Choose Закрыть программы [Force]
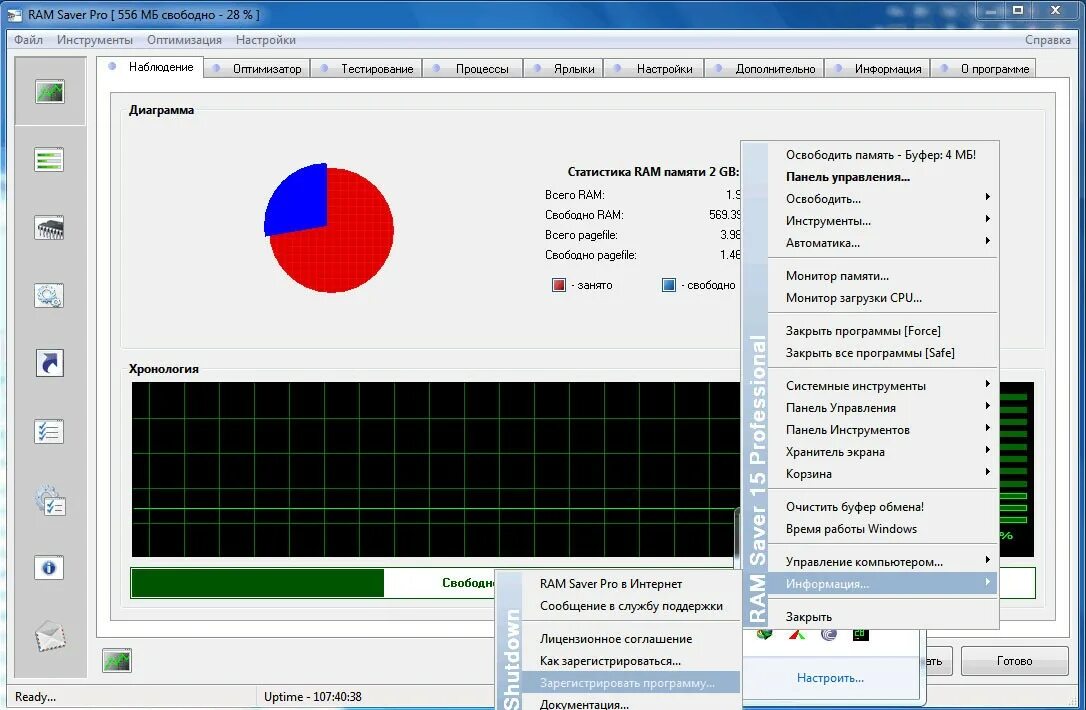Viewport: 1086px width, 710px height. point(881,331)
